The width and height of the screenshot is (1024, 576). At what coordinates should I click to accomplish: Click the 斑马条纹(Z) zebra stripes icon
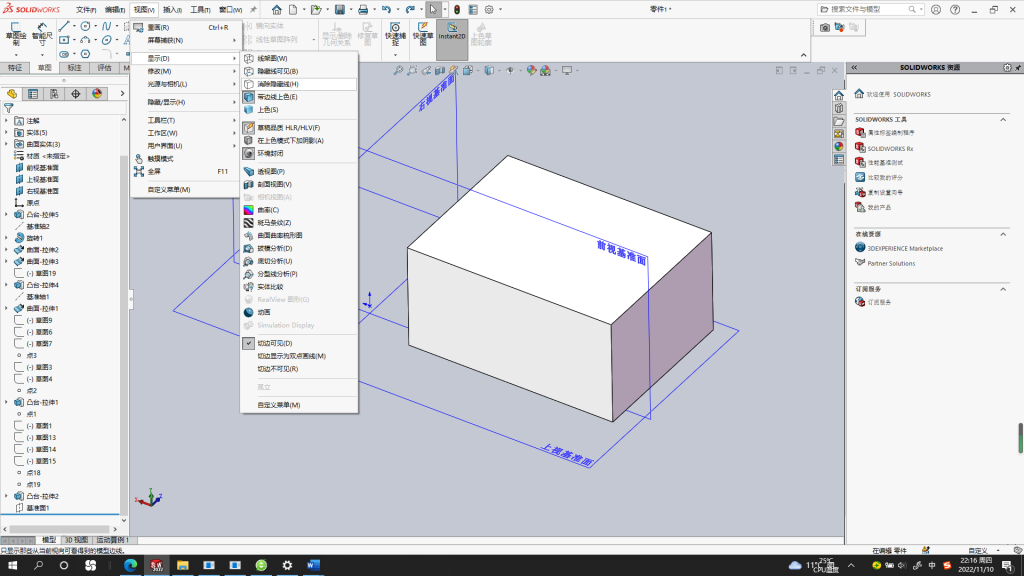tap(249, 223)
